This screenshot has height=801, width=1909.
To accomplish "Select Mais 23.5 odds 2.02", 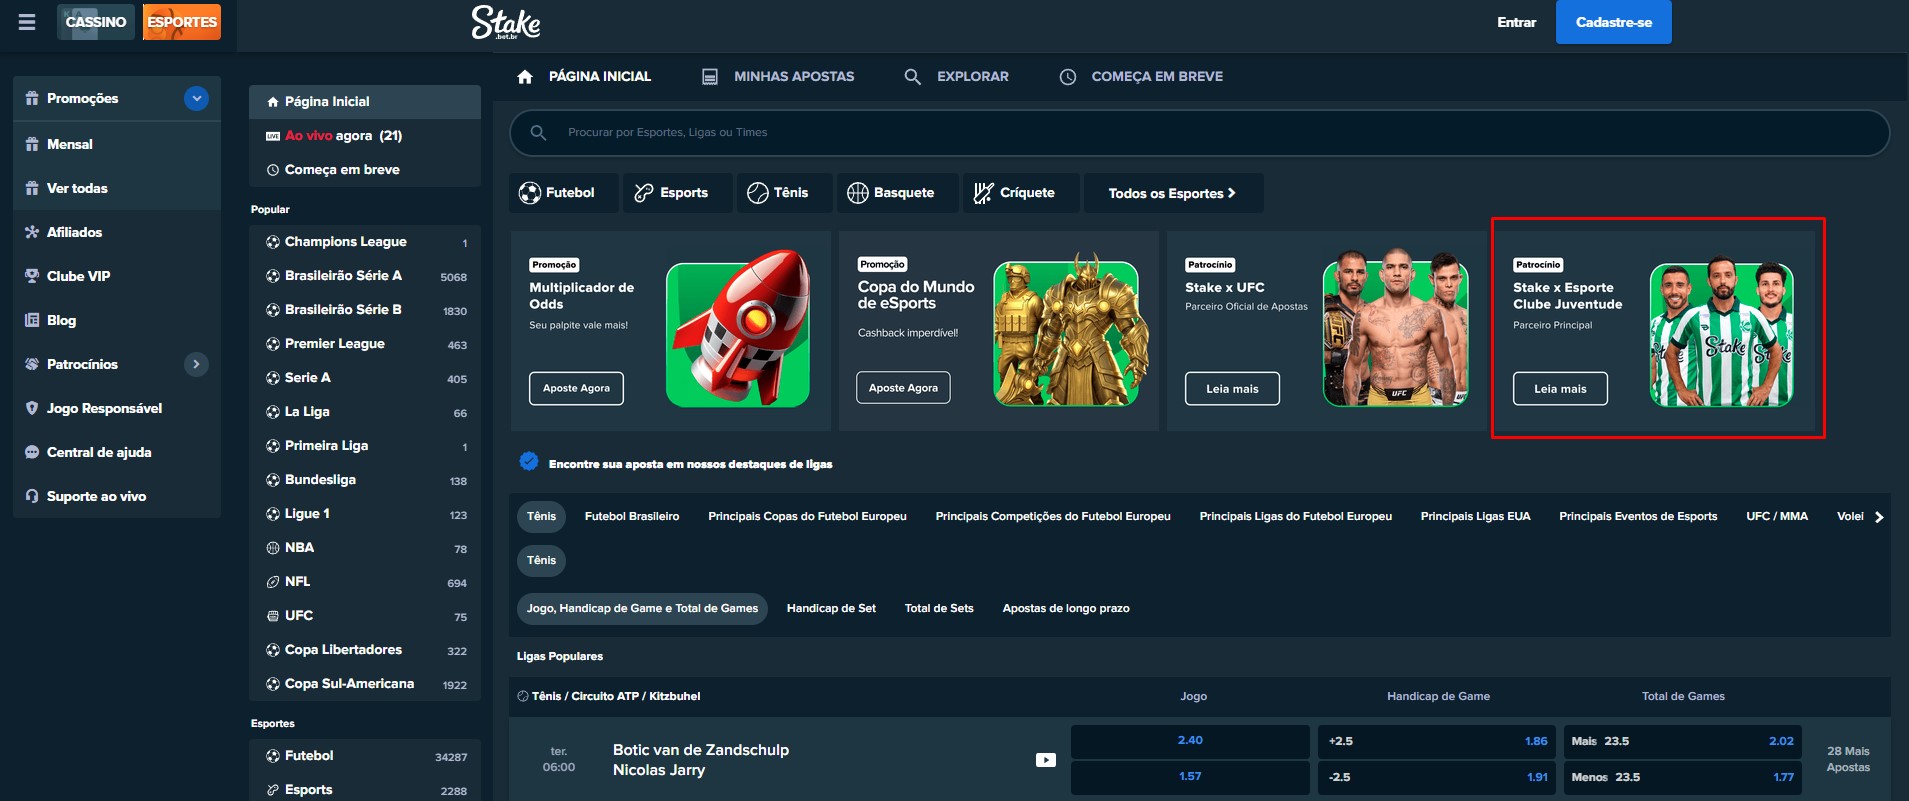I will coord(1682,741).
